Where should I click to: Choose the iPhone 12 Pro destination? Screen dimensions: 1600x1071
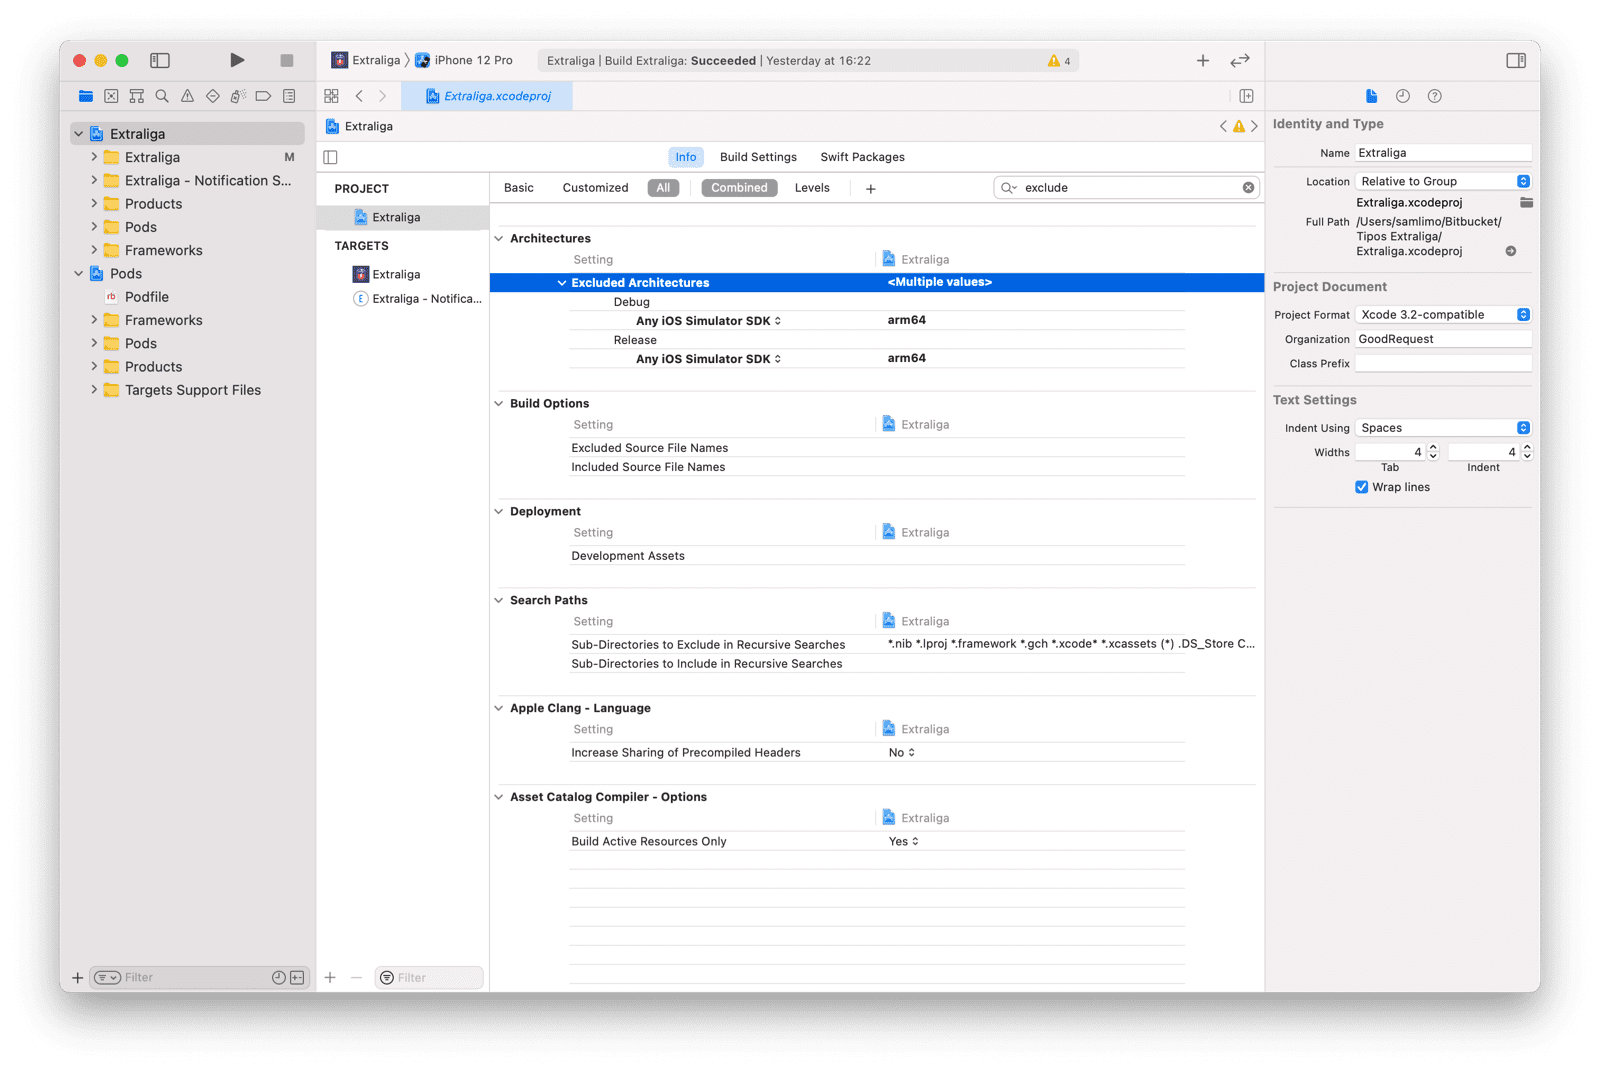click(464, 61)
